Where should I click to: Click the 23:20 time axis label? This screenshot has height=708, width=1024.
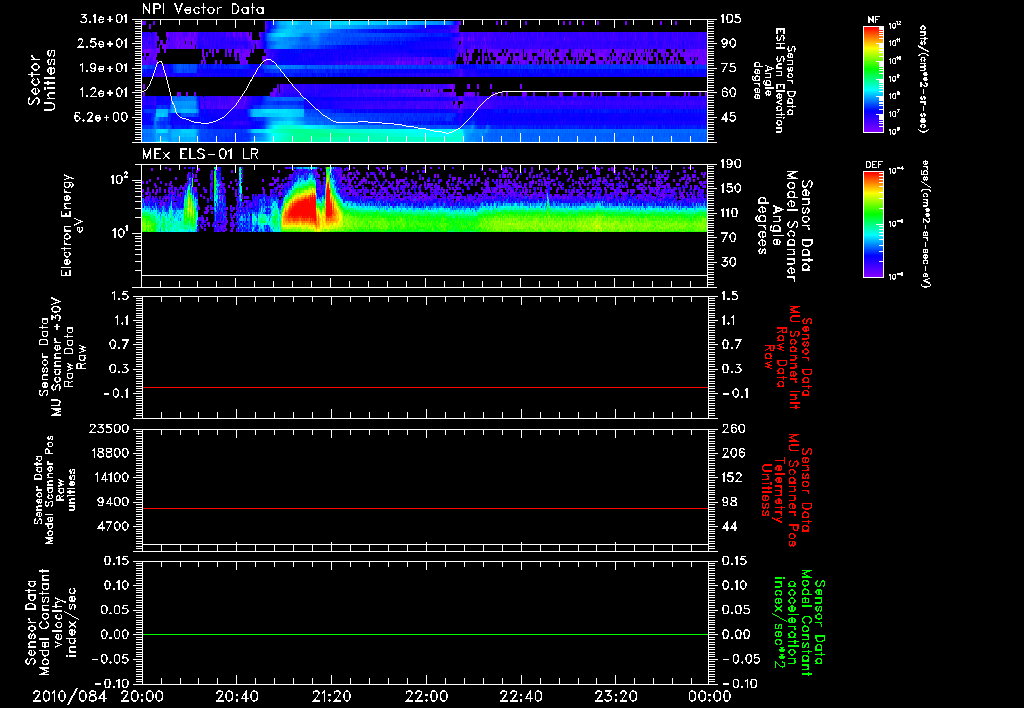pos(615,696)
